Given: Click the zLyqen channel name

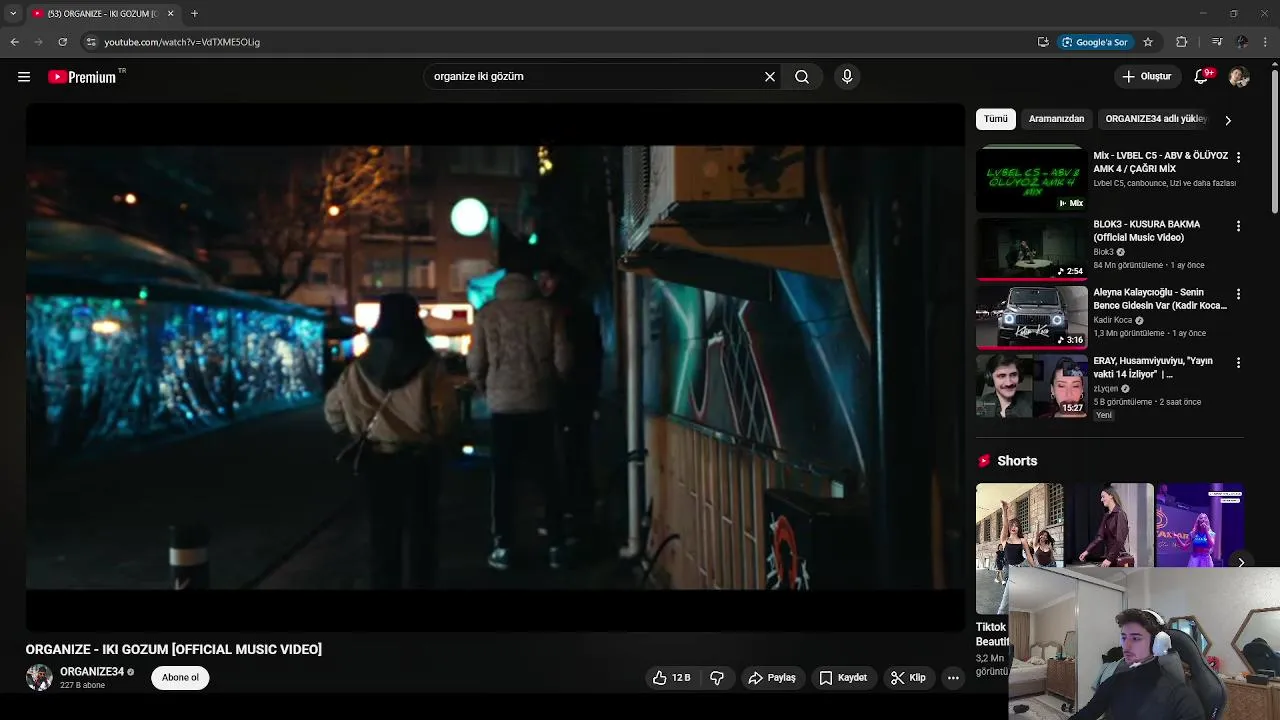Looking at the screenshot, I should [1105, 388].
